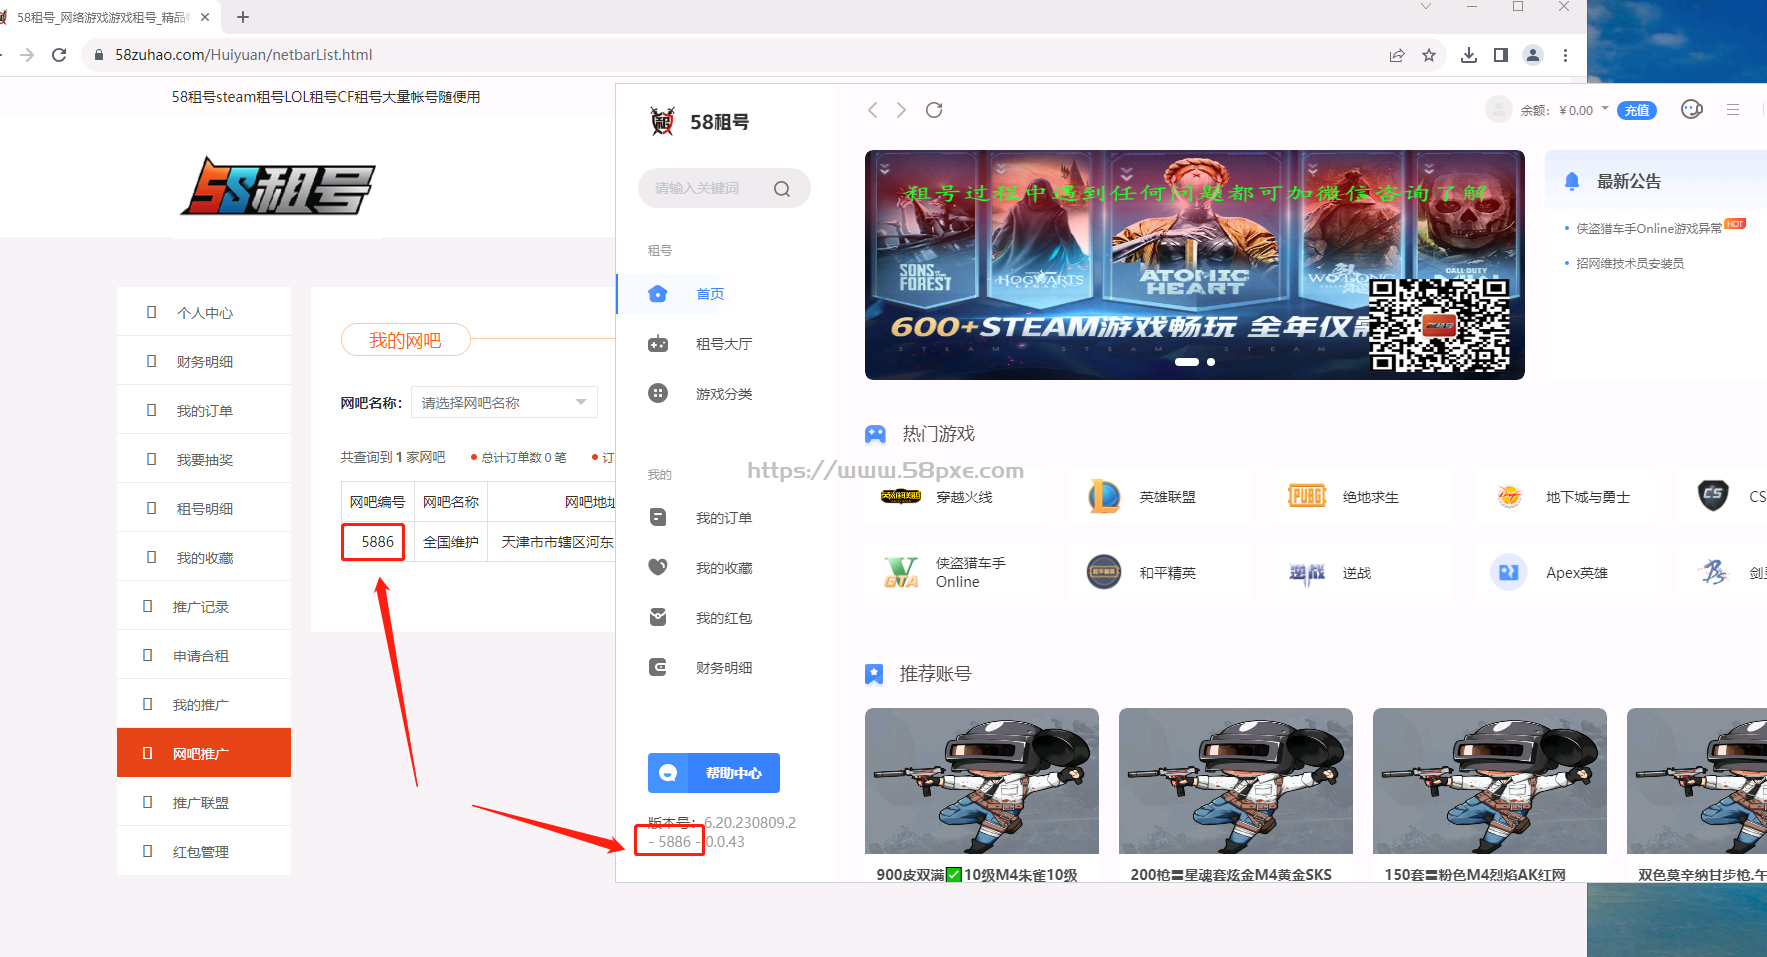Open 网吧推广 in website sidebar
Viewport: 1767px width, 957px height.
204,753
